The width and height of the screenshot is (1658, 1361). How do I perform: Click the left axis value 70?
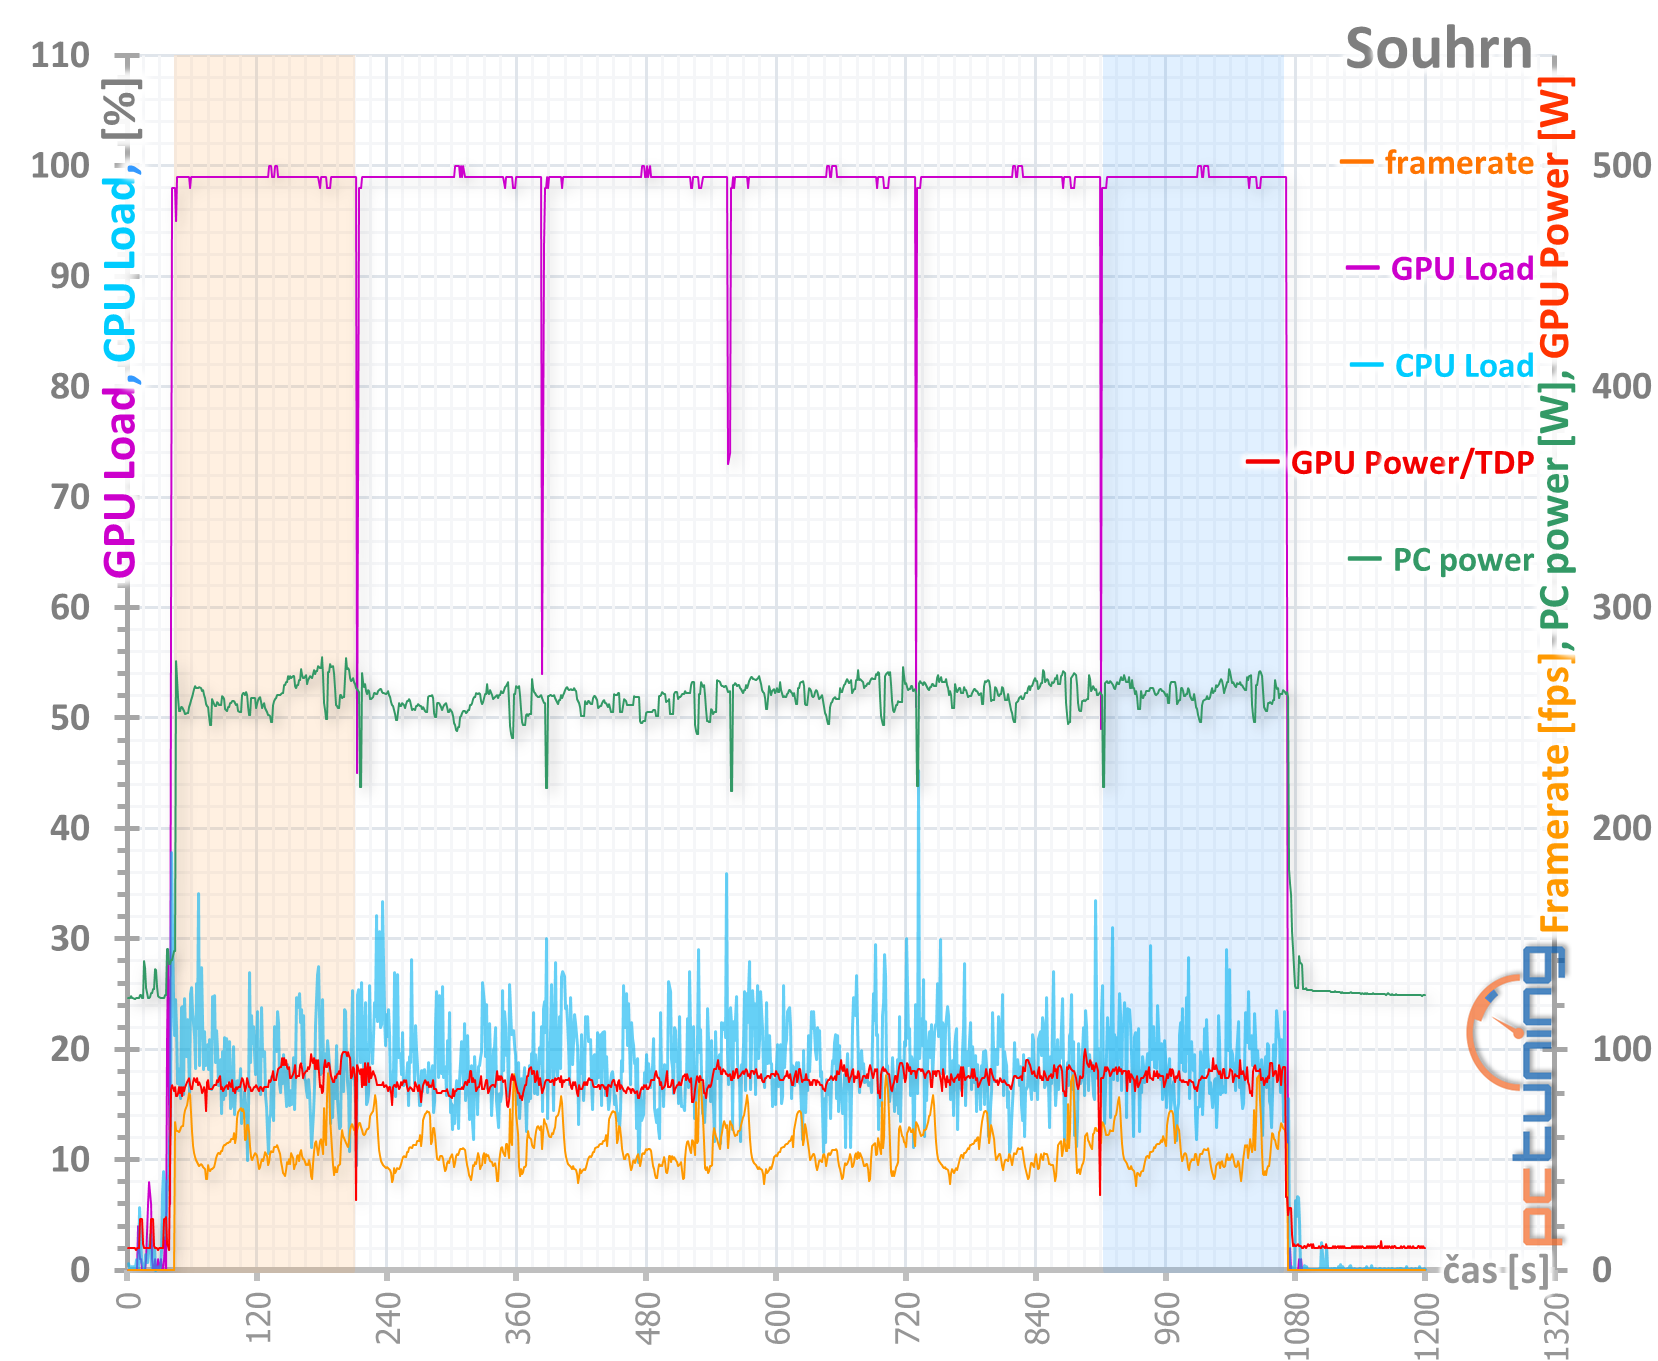pyautogui.click(x=70, y=497)
